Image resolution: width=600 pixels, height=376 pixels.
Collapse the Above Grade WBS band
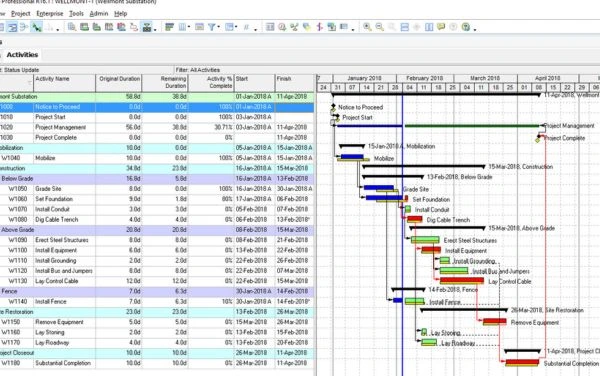click(x=157, y=230)
